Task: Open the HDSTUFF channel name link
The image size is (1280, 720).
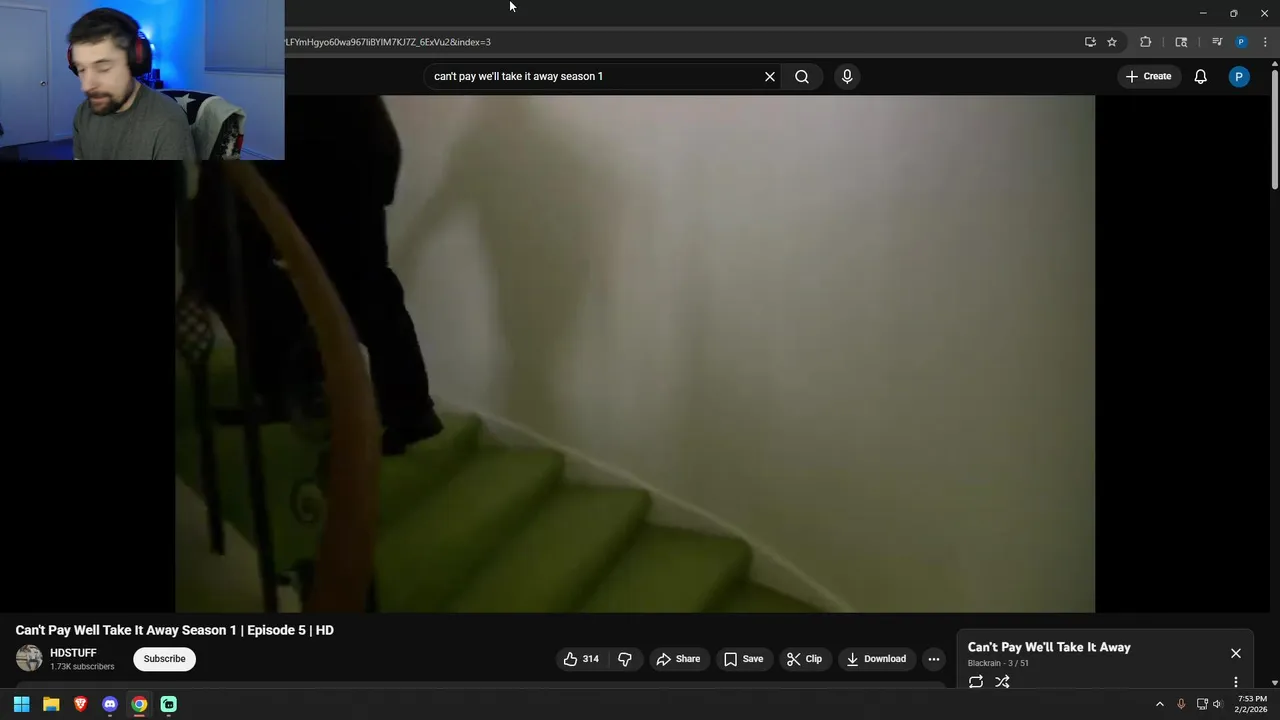Action: [x=73, y=653]
